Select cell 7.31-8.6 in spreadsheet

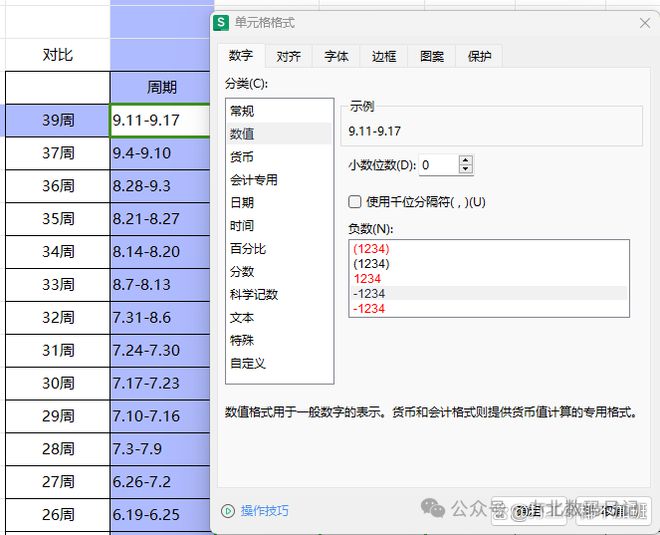click(x=160, y=317)
